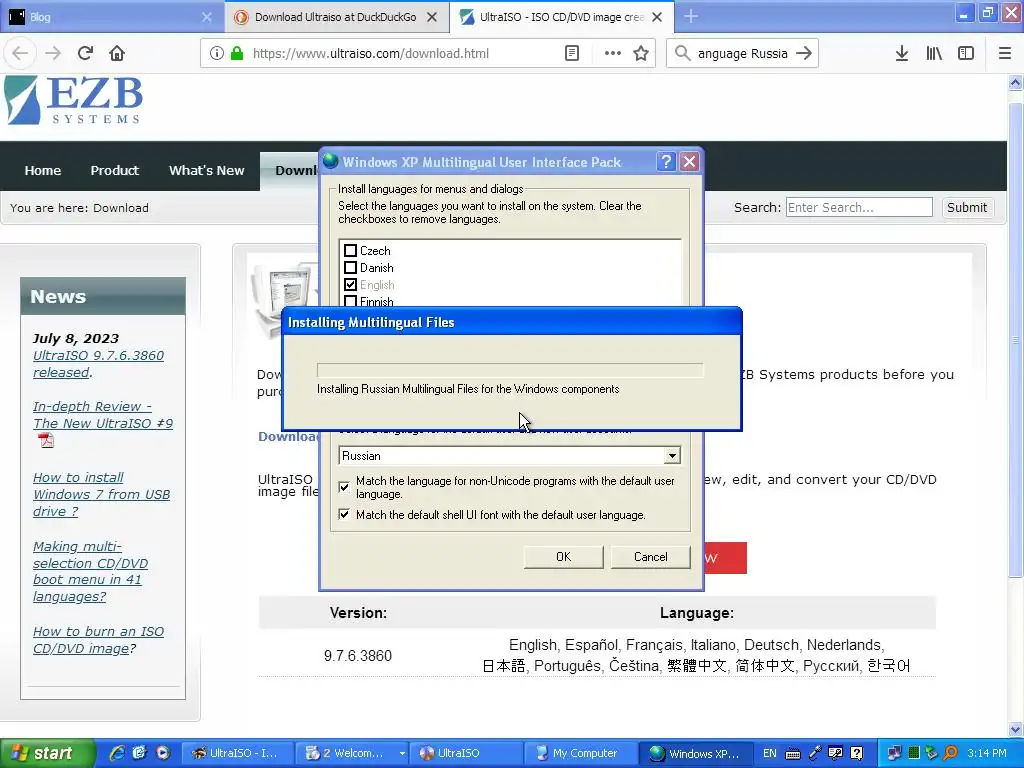The width and height of the screenshot is (1024, 768).
Task: Go back with the browser back arrow
Action: (x=20, y=54)
